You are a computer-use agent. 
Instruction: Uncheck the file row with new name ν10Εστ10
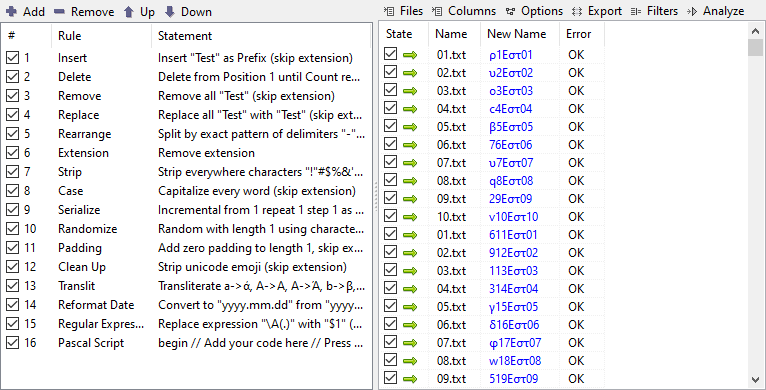(x=390, y=216)
